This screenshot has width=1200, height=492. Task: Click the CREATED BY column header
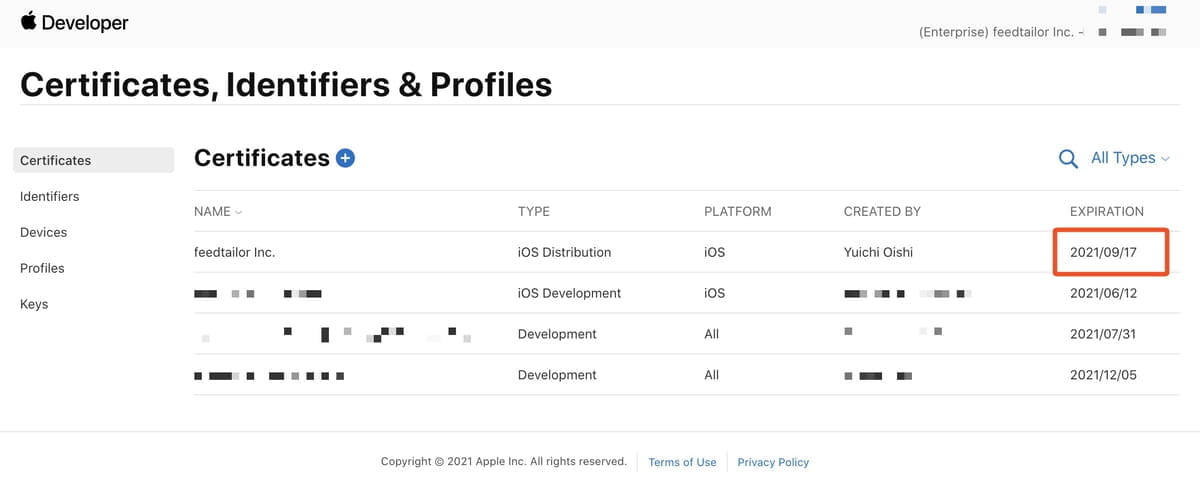point(882,212)
